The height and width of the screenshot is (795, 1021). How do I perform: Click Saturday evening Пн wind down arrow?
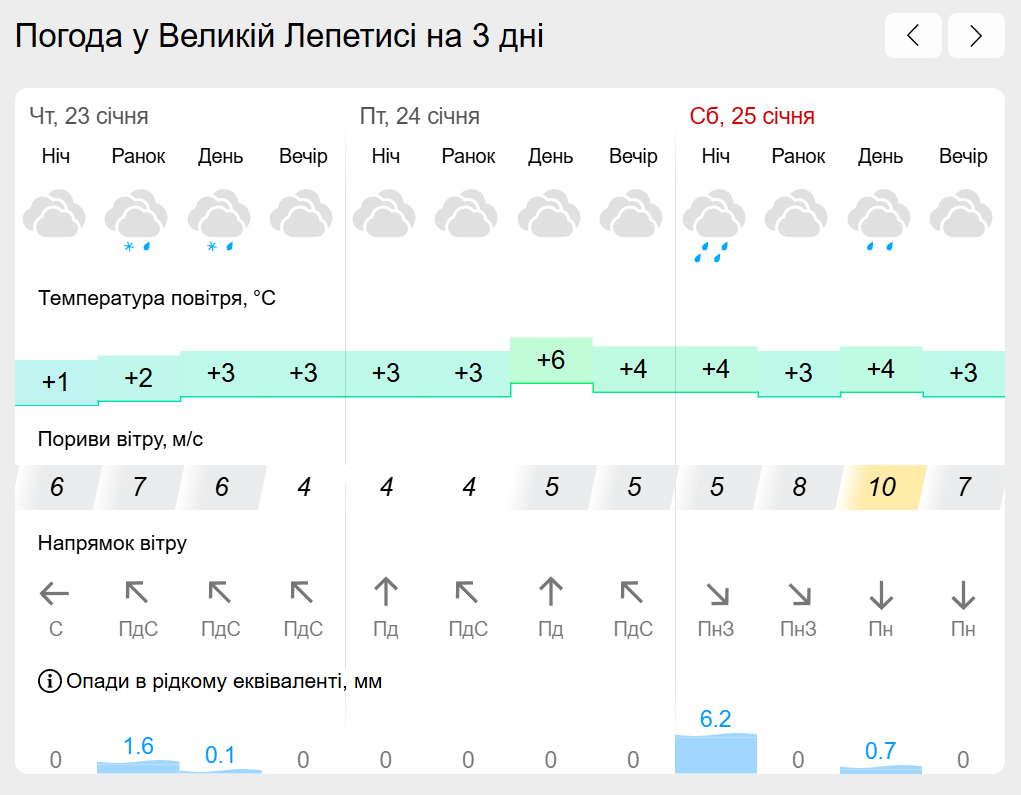point(963,594)
